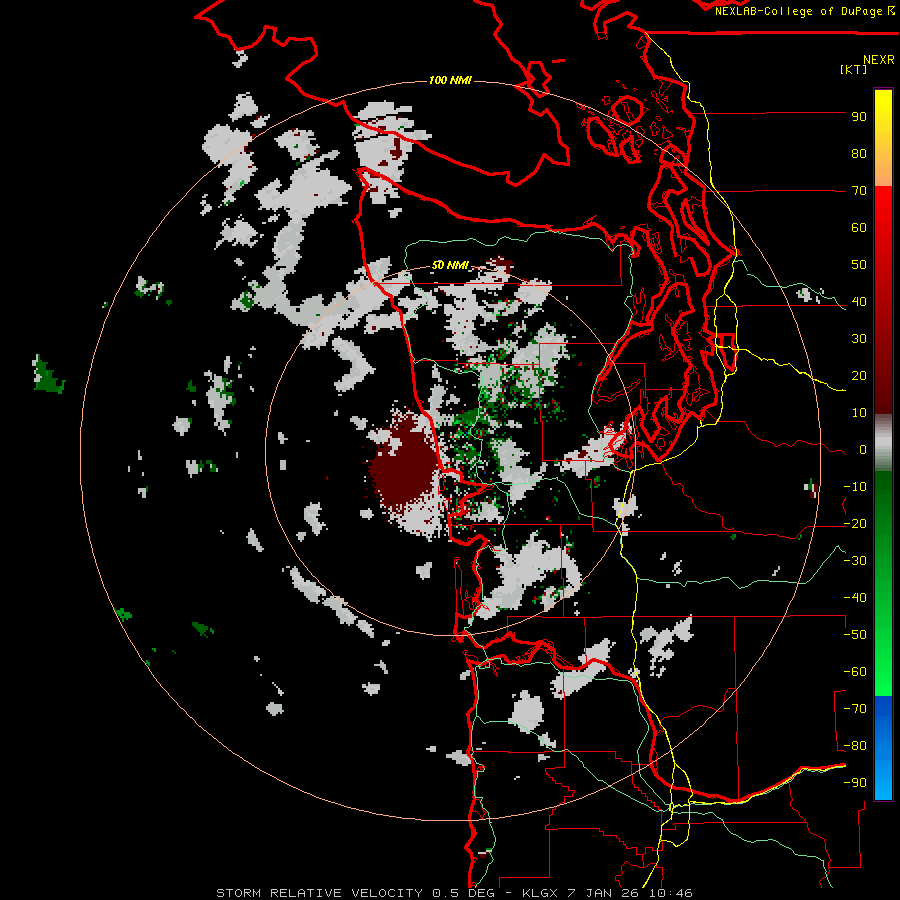Click the NEXR label above the color bar
Image resolution: width=900 pixels, height=900 pixels.
pyautogui.click(x=879, y=60)
